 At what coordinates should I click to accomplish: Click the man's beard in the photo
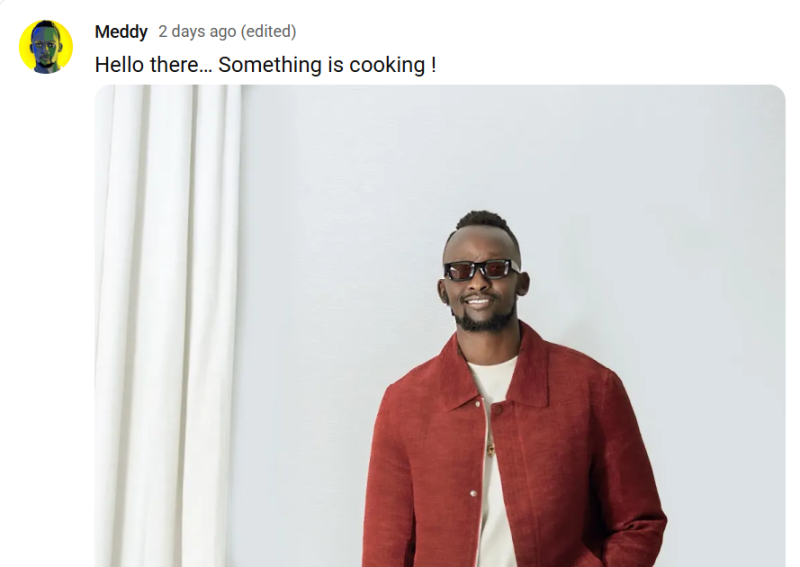point(485,319)
